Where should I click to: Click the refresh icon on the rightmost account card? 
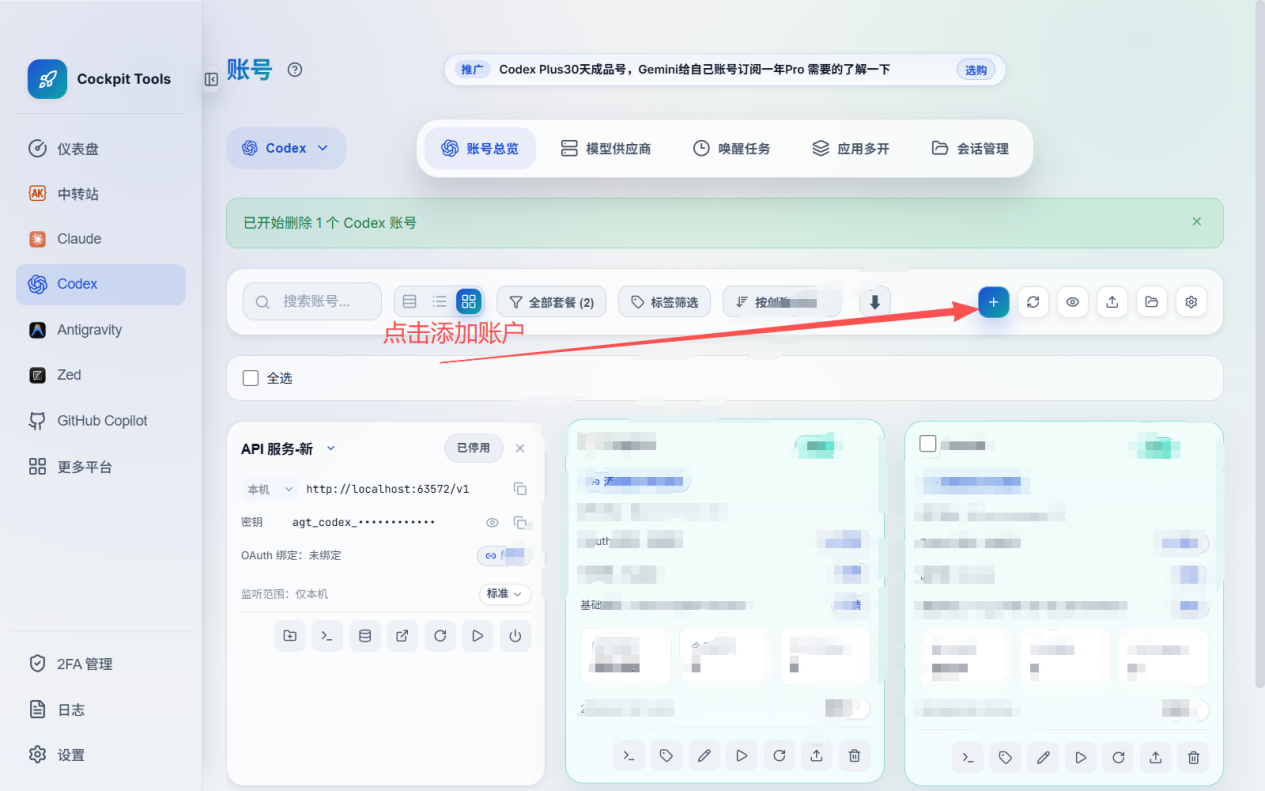point(1118,758)
